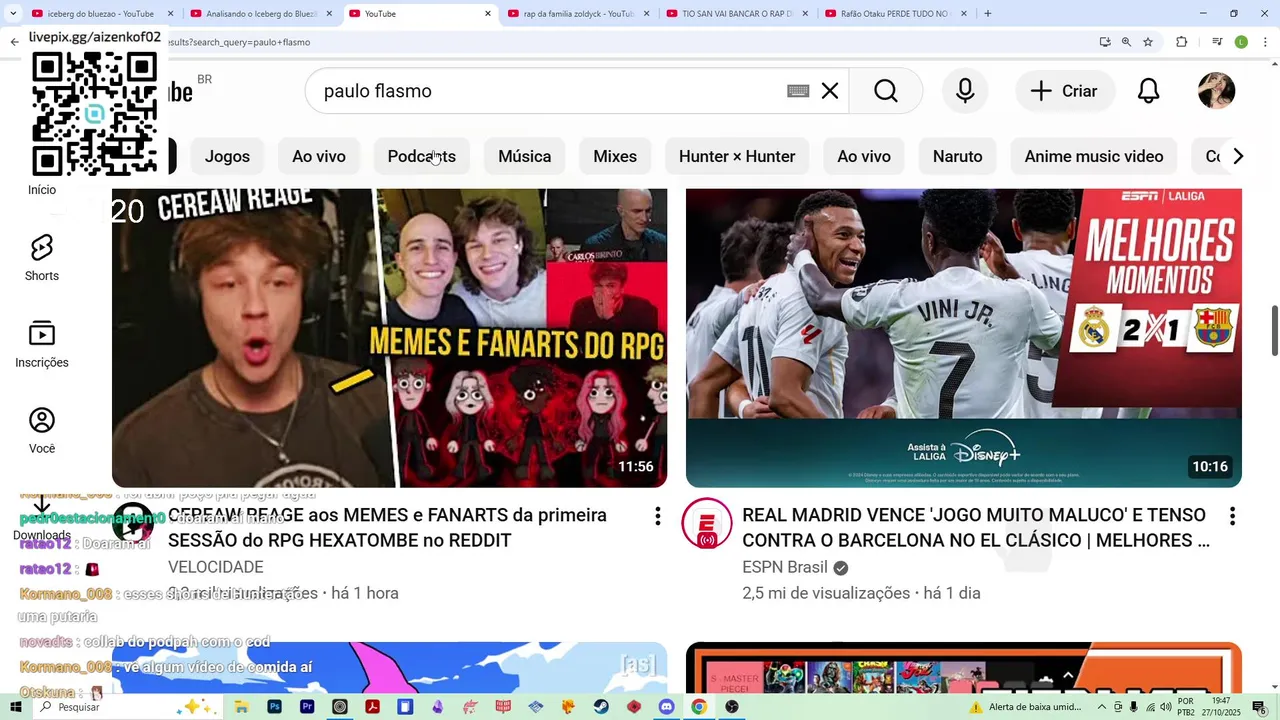
Task: Open YouTube notifications bell
Action: click(1149, 91)
